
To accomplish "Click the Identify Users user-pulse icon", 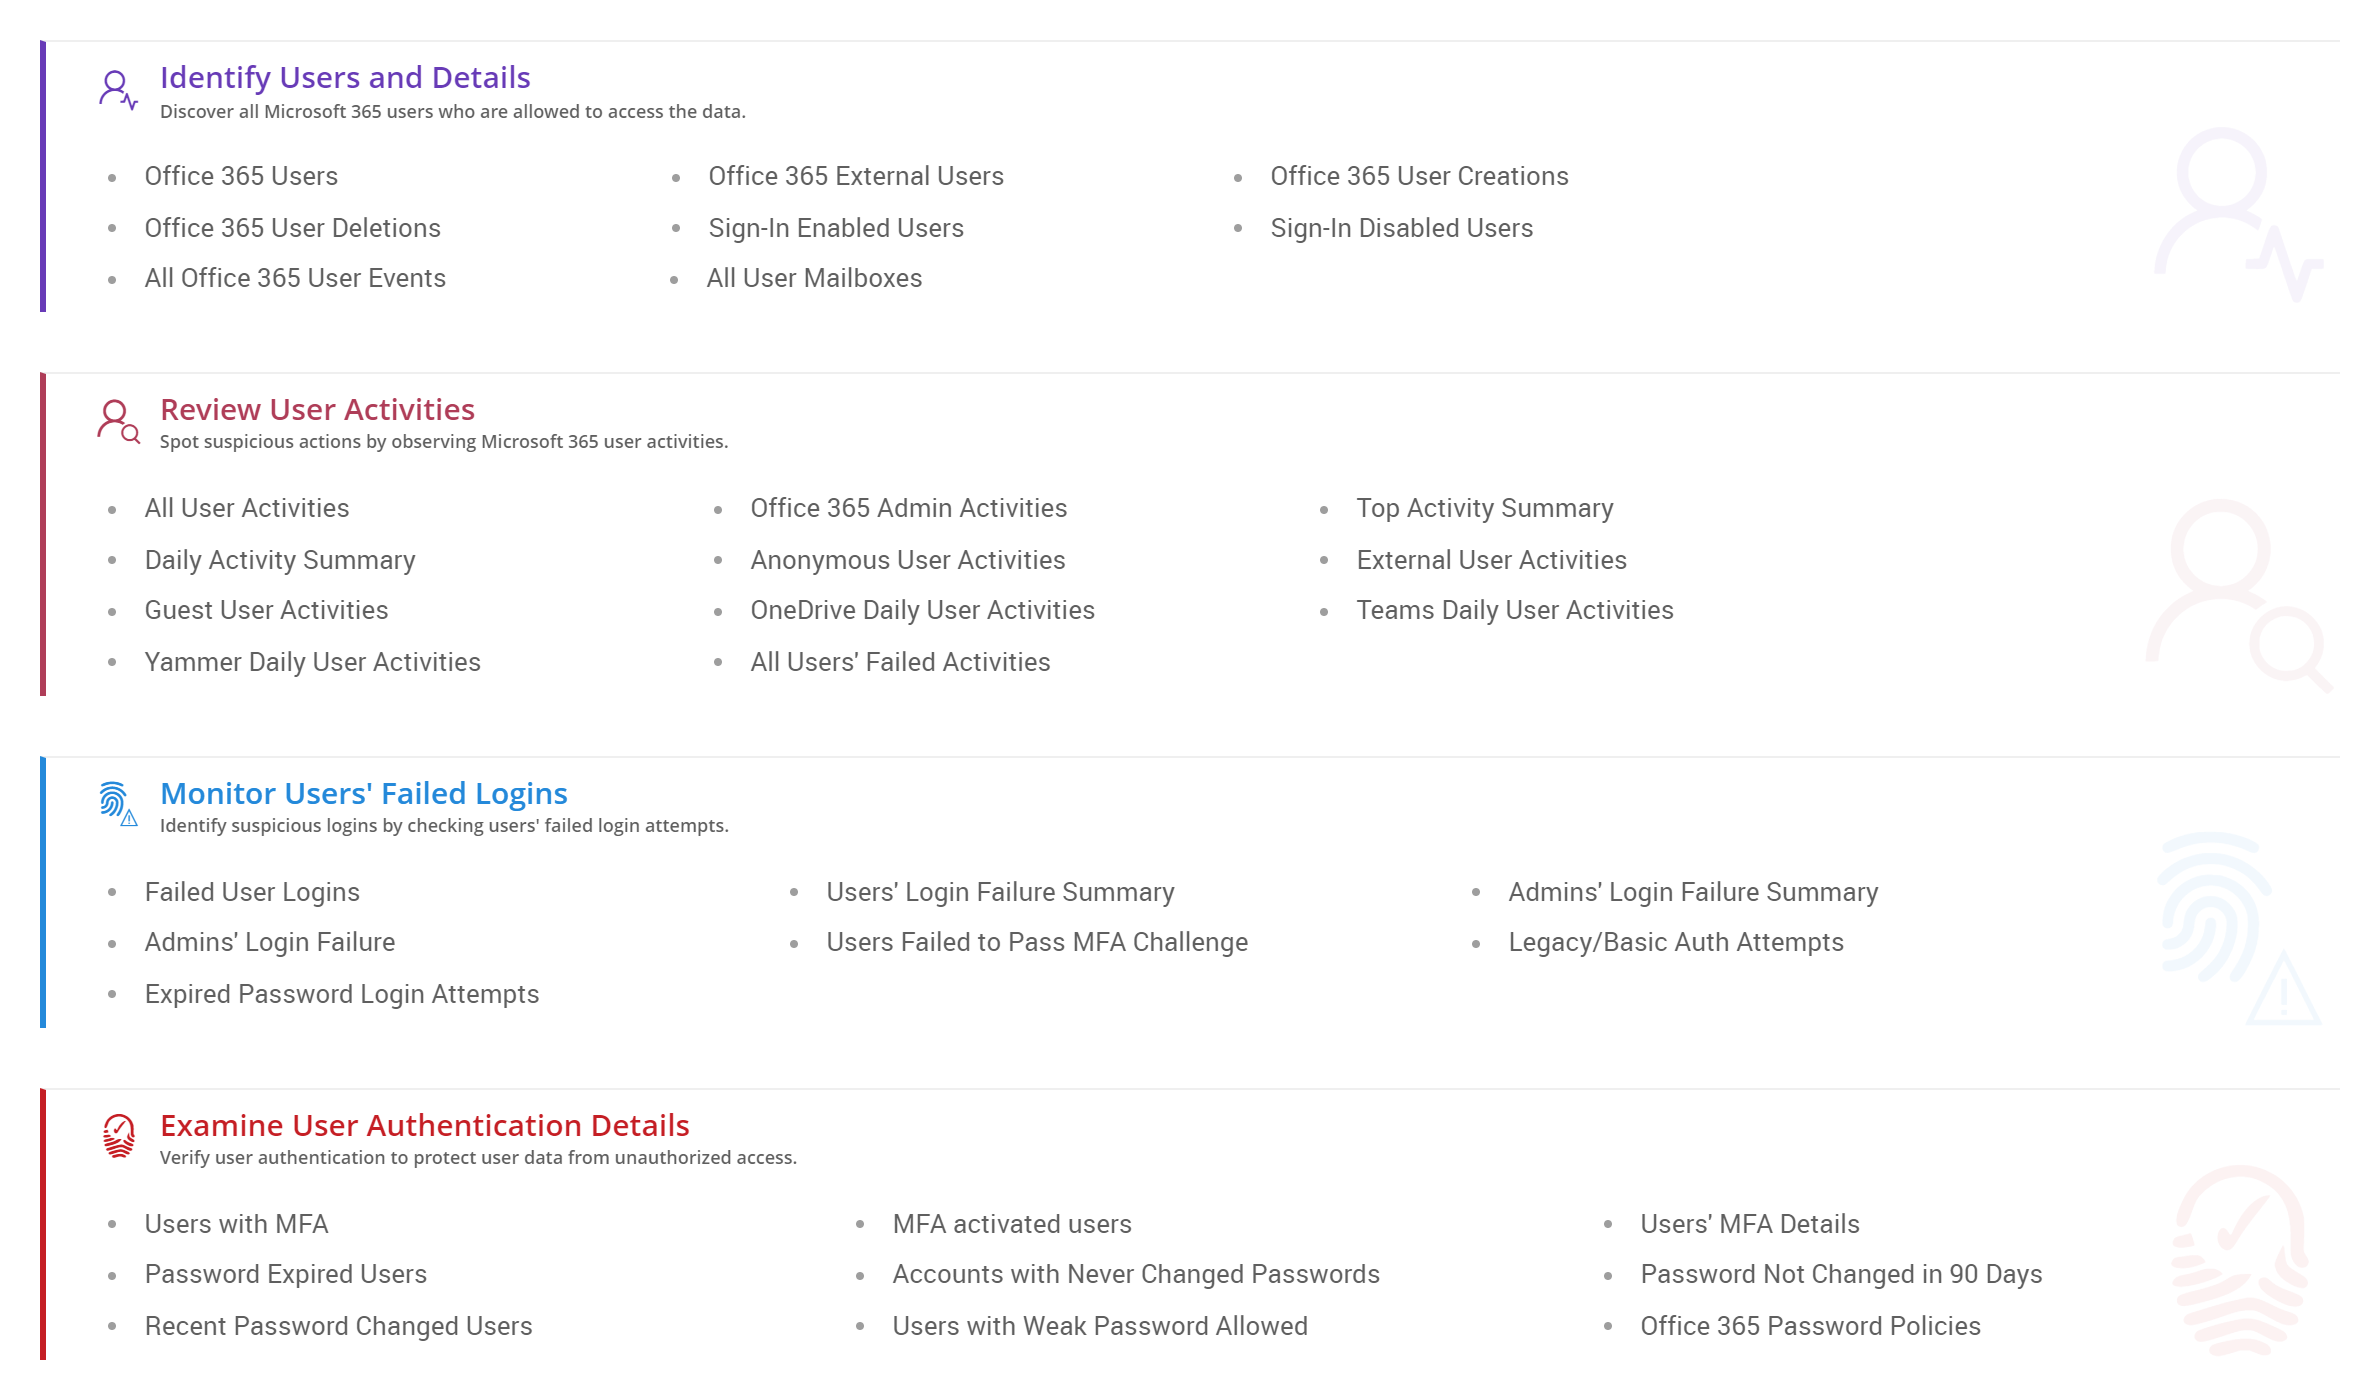I will tap(118, 89).
